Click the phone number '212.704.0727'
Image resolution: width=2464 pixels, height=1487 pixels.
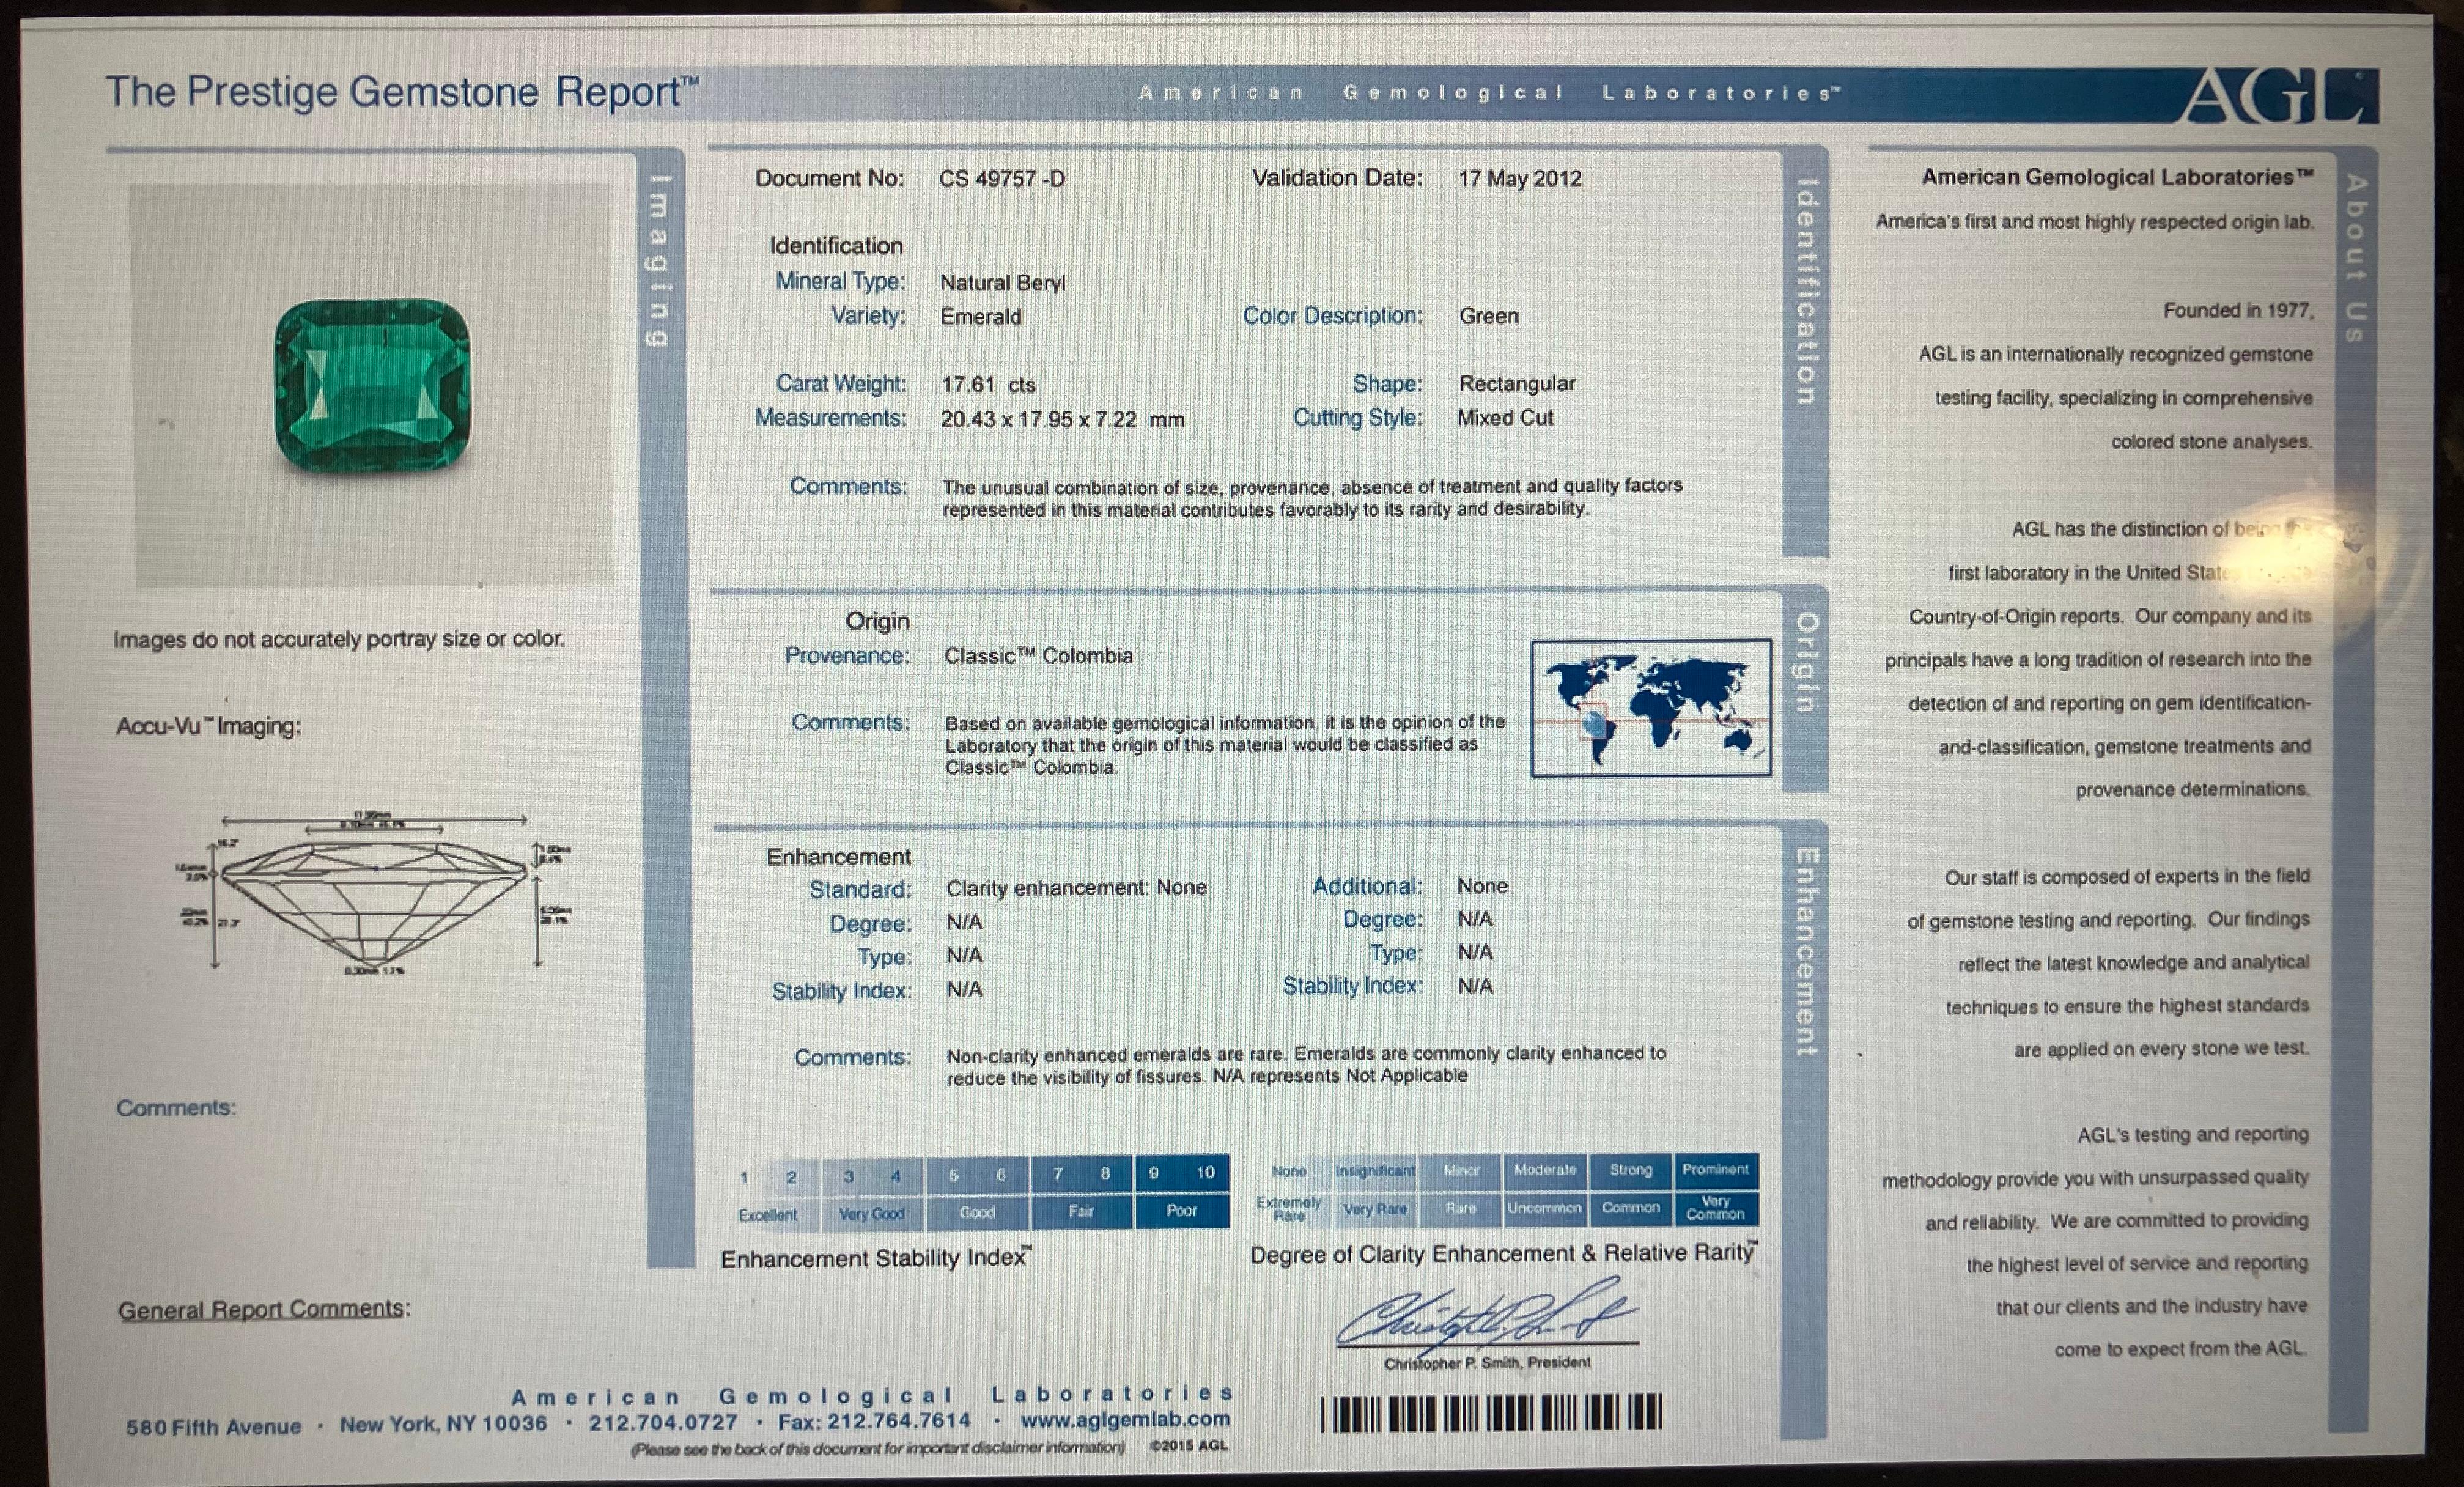click(663, 1422)
